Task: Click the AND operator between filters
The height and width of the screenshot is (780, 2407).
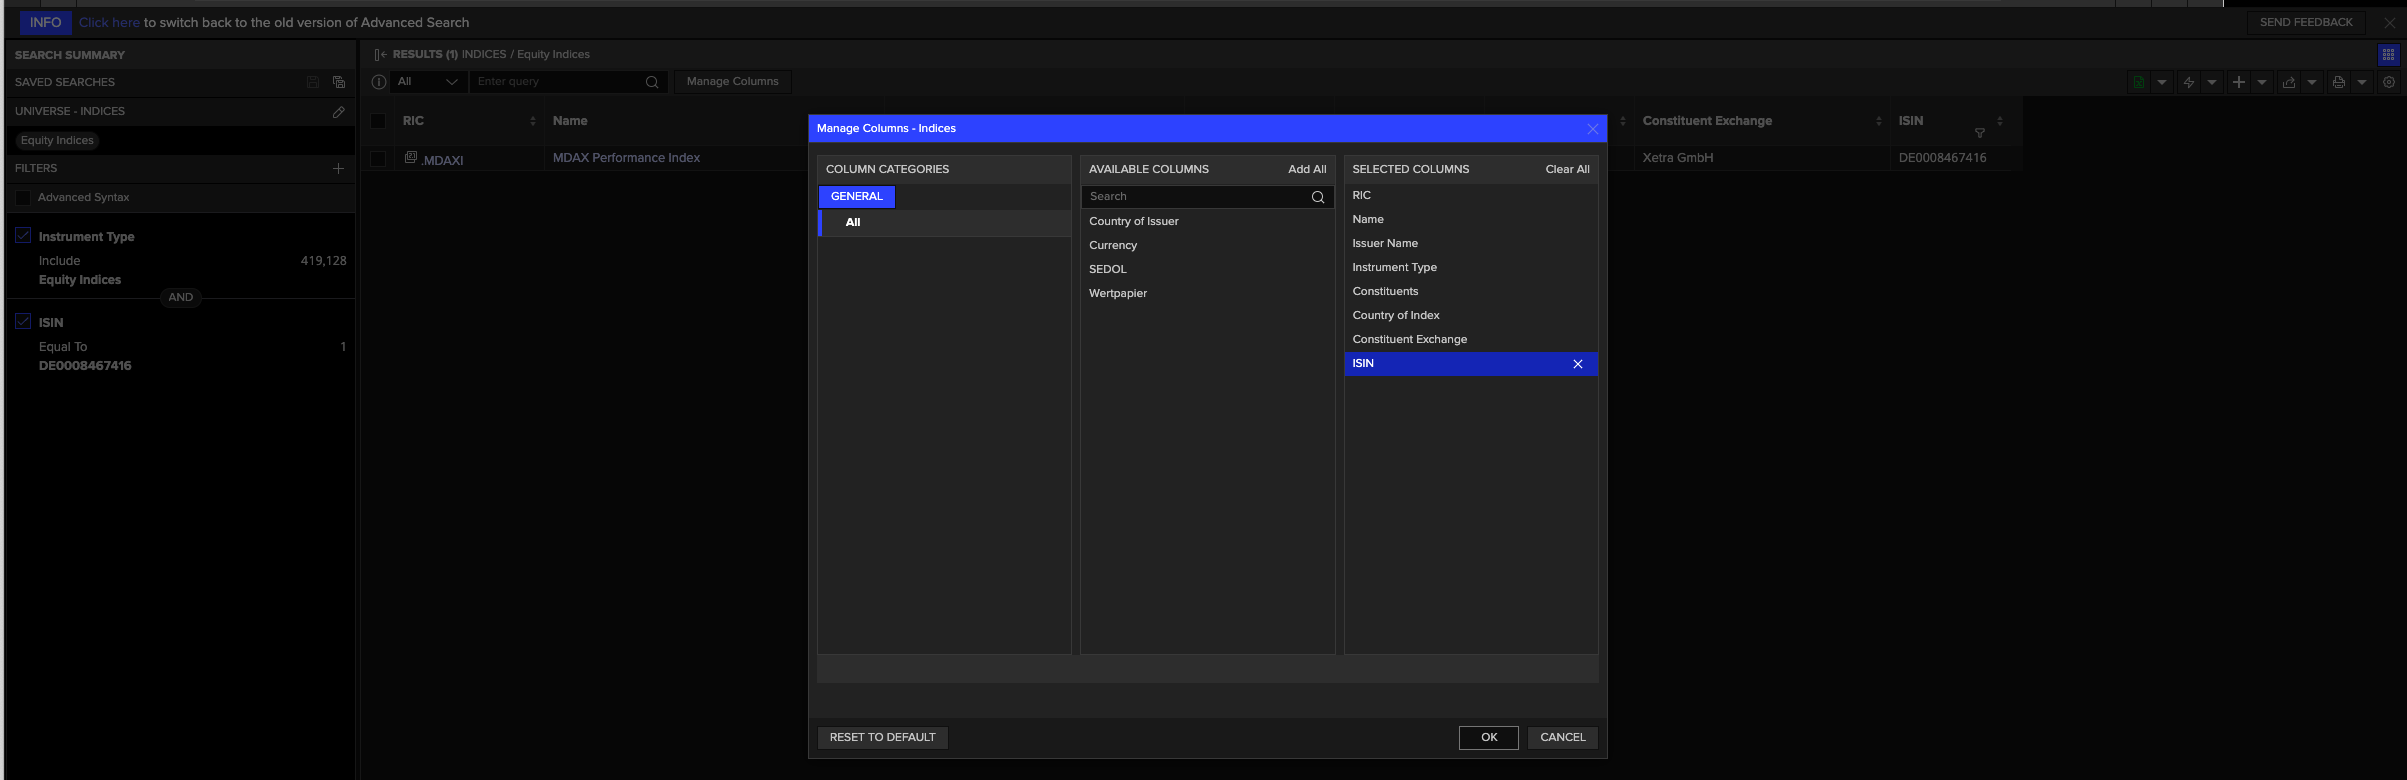Action: click(x=181, y=298)
